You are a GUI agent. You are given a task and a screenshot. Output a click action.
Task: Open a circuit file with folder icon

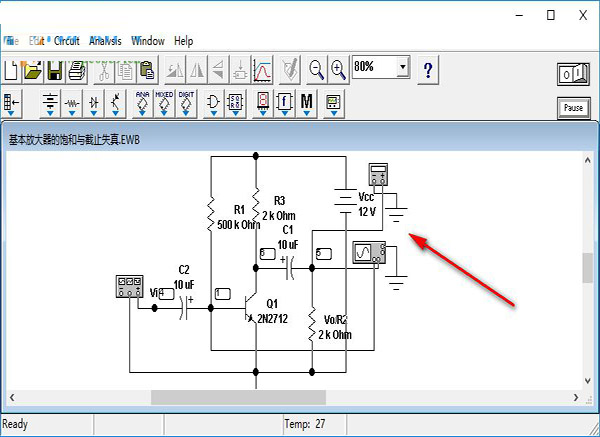[x=33, y=69]
